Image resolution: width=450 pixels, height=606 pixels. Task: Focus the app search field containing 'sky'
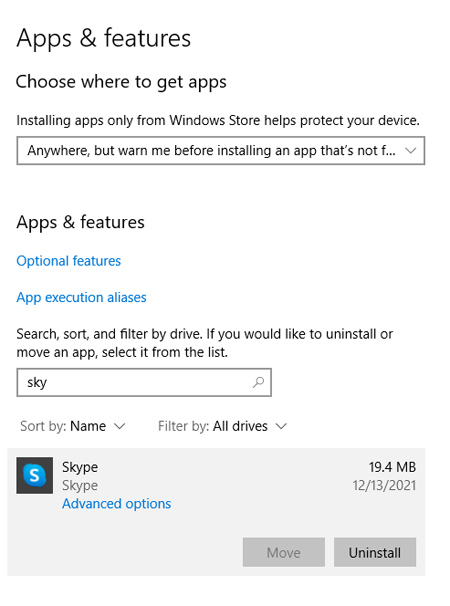144,382
